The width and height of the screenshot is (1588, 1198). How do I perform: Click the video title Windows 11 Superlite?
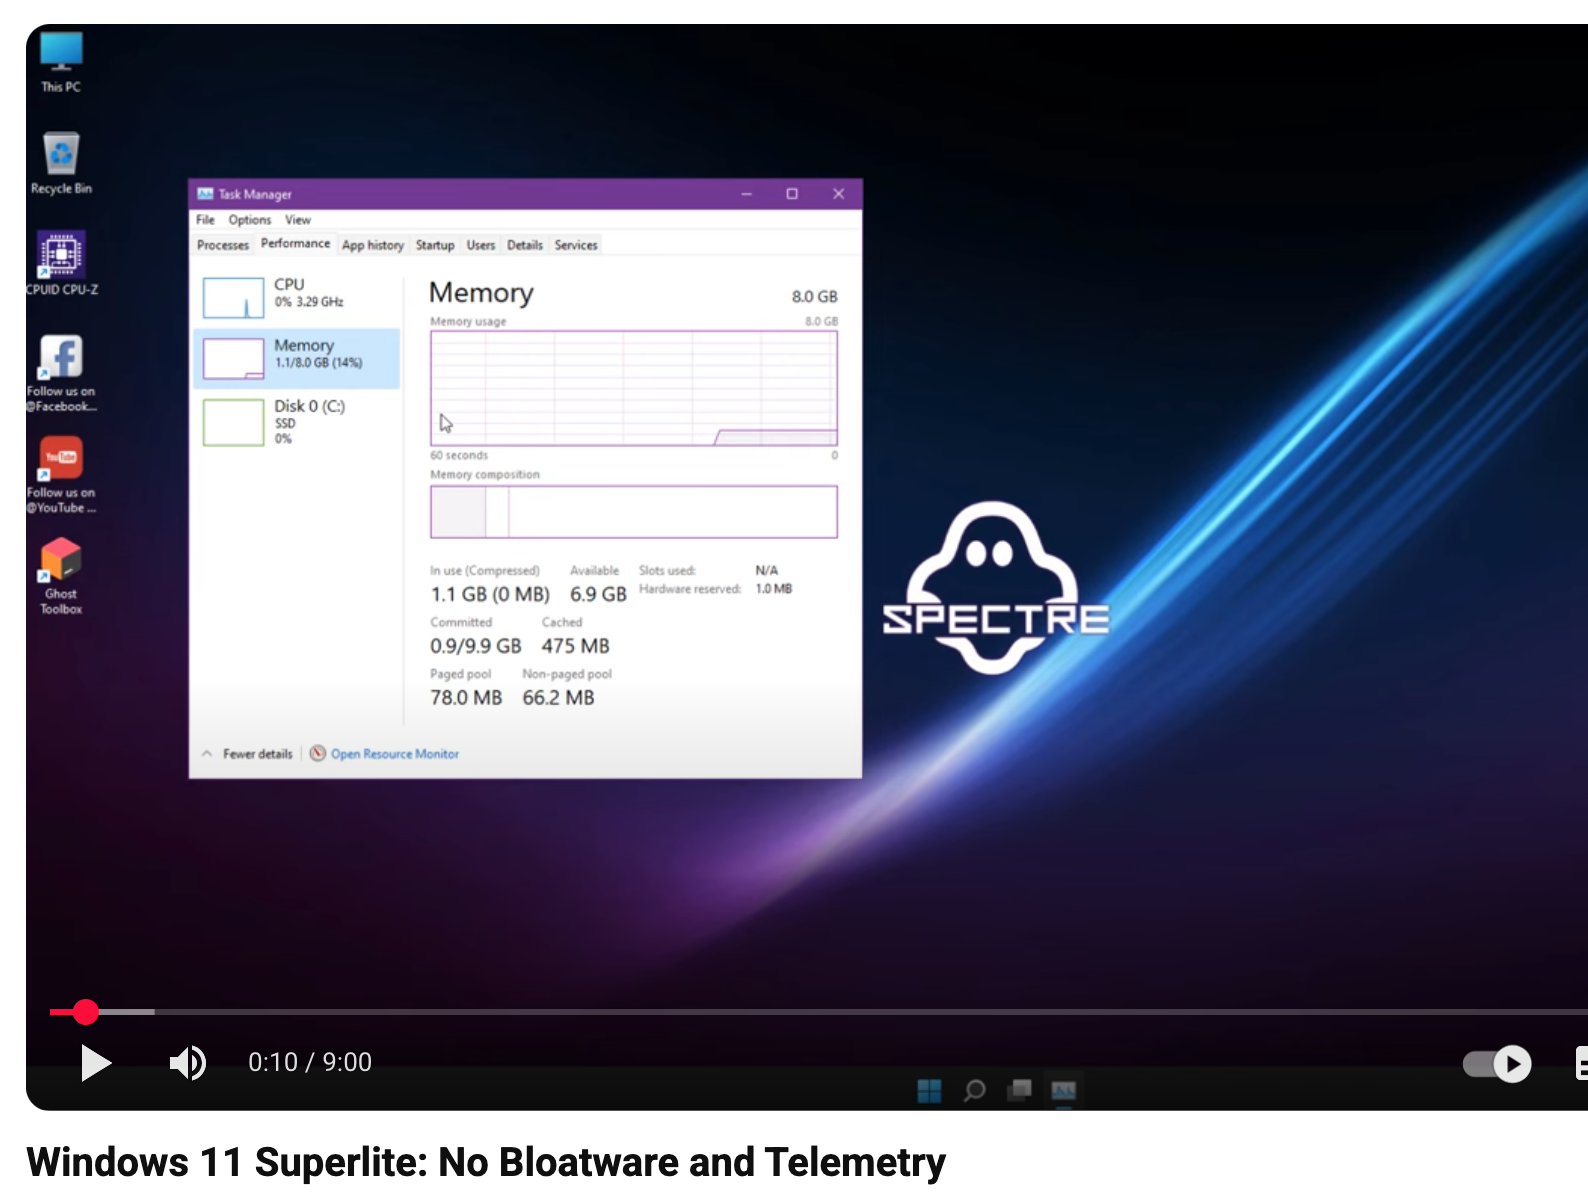click(486, 1162)
